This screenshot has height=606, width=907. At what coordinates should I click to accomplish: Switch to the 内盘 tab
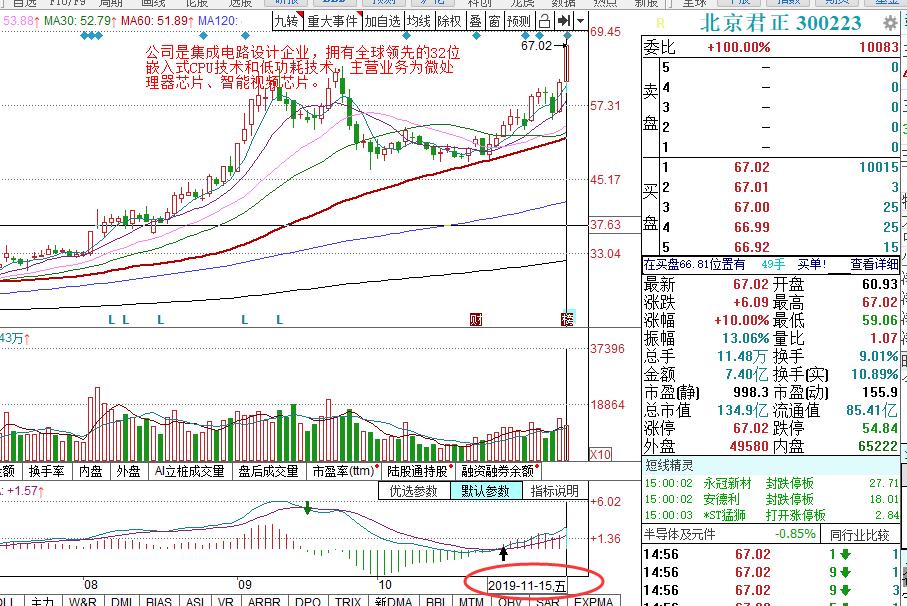tap(91, 471)
